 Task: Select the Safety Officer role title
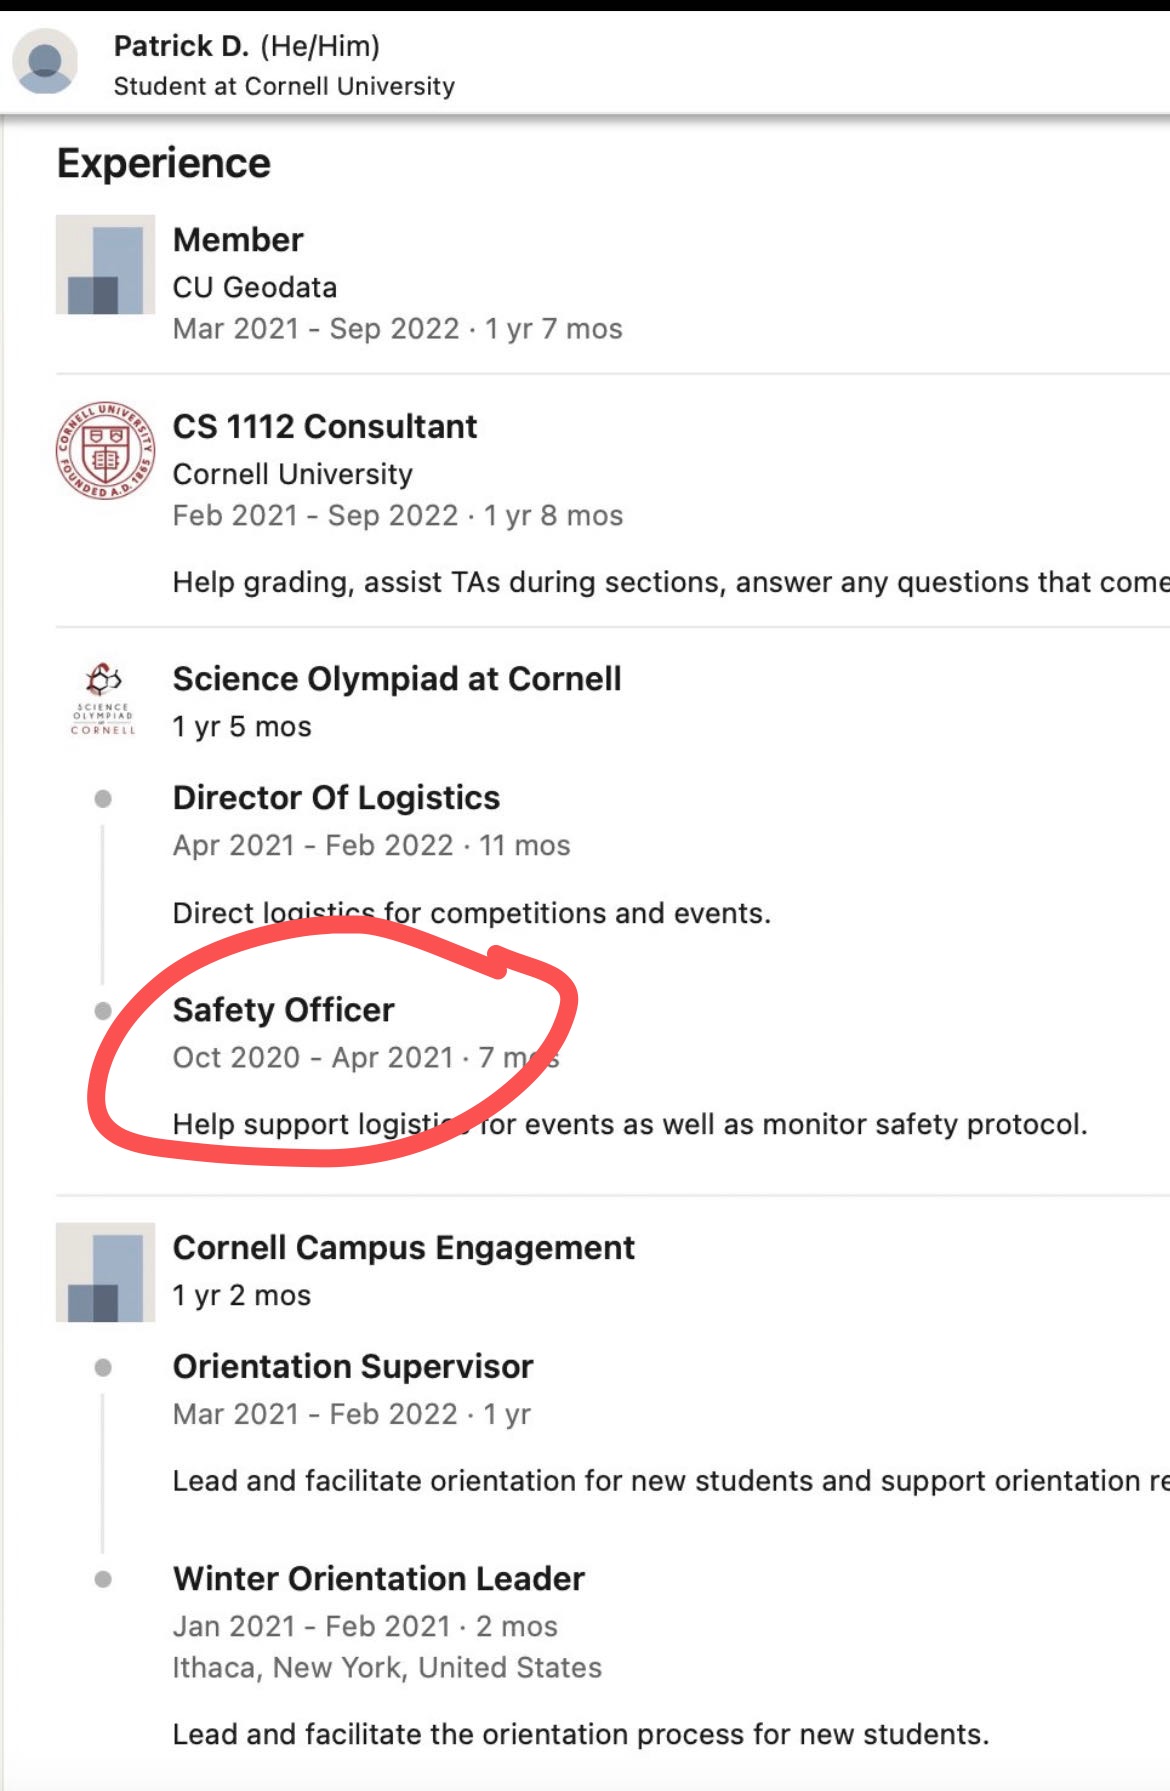coord(284,1010)
